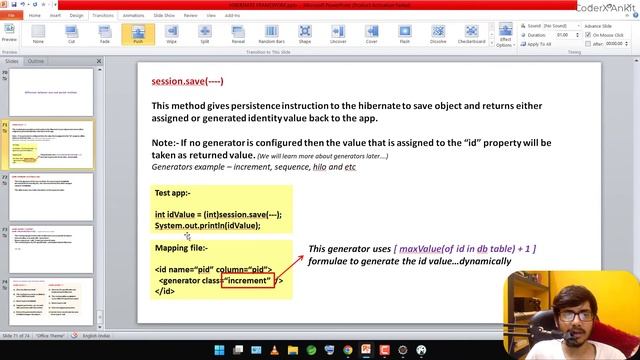
Task: Click the After time input field
Action: [x=614, y=44]
